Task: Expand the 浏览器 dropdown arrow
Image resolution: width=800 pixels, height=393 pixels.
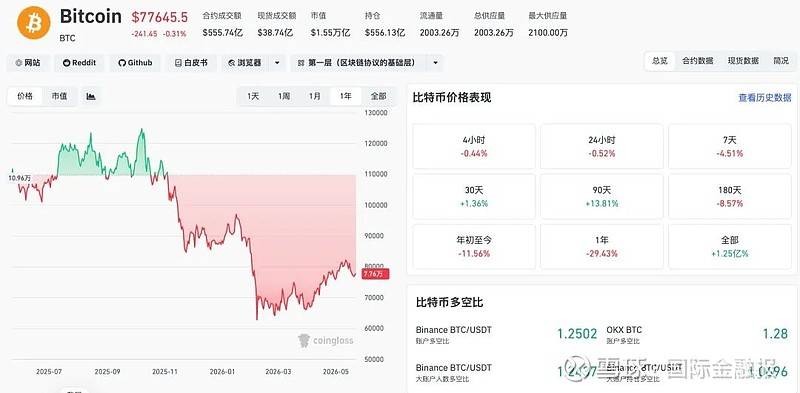Action: 277,63
